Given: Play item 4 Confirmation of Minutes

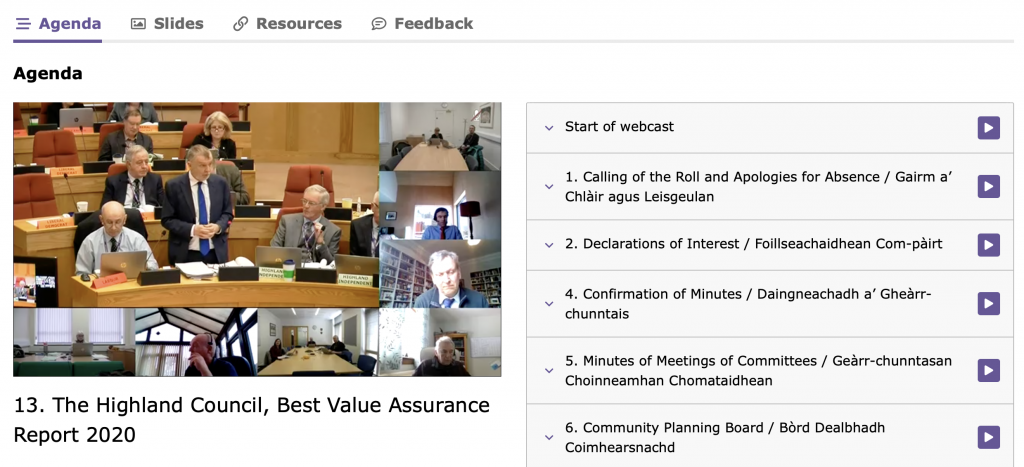Looking at the screenshot, I should 988,304.
